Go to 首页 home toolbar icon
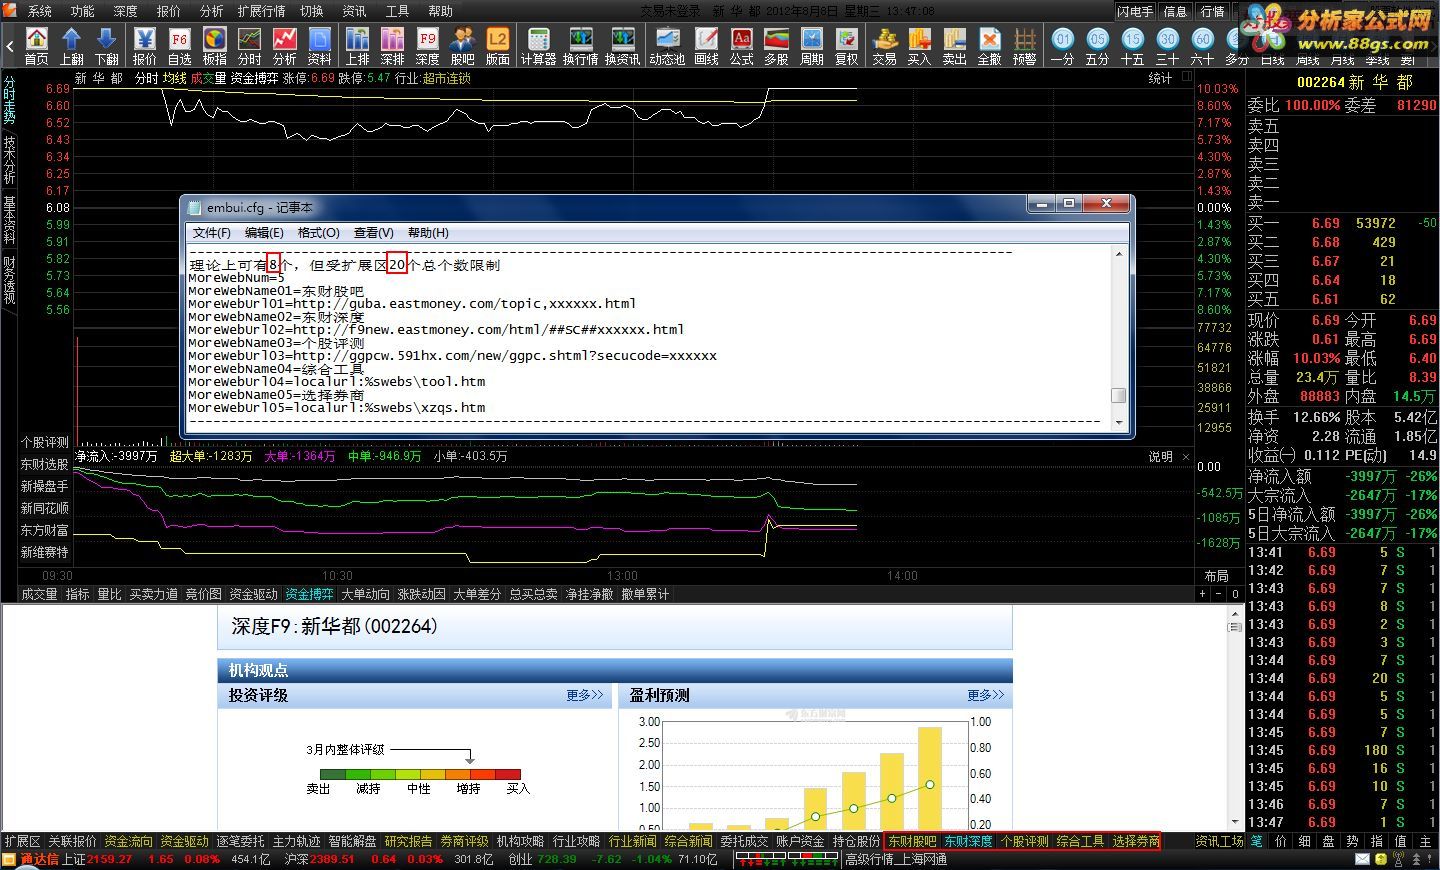The height and width of the screenshot is (870, 1440). pos(37,46)
